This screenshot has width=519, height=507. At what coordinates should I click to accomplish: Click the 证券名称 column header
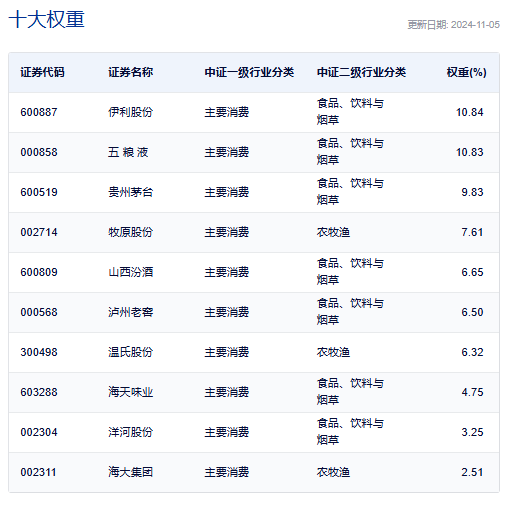pos(130,72)
